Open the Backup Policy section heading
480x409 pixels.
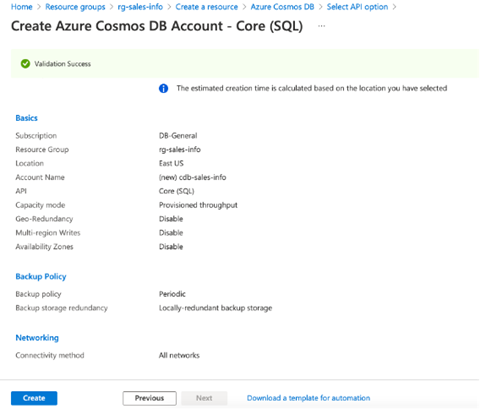(41, 277)
